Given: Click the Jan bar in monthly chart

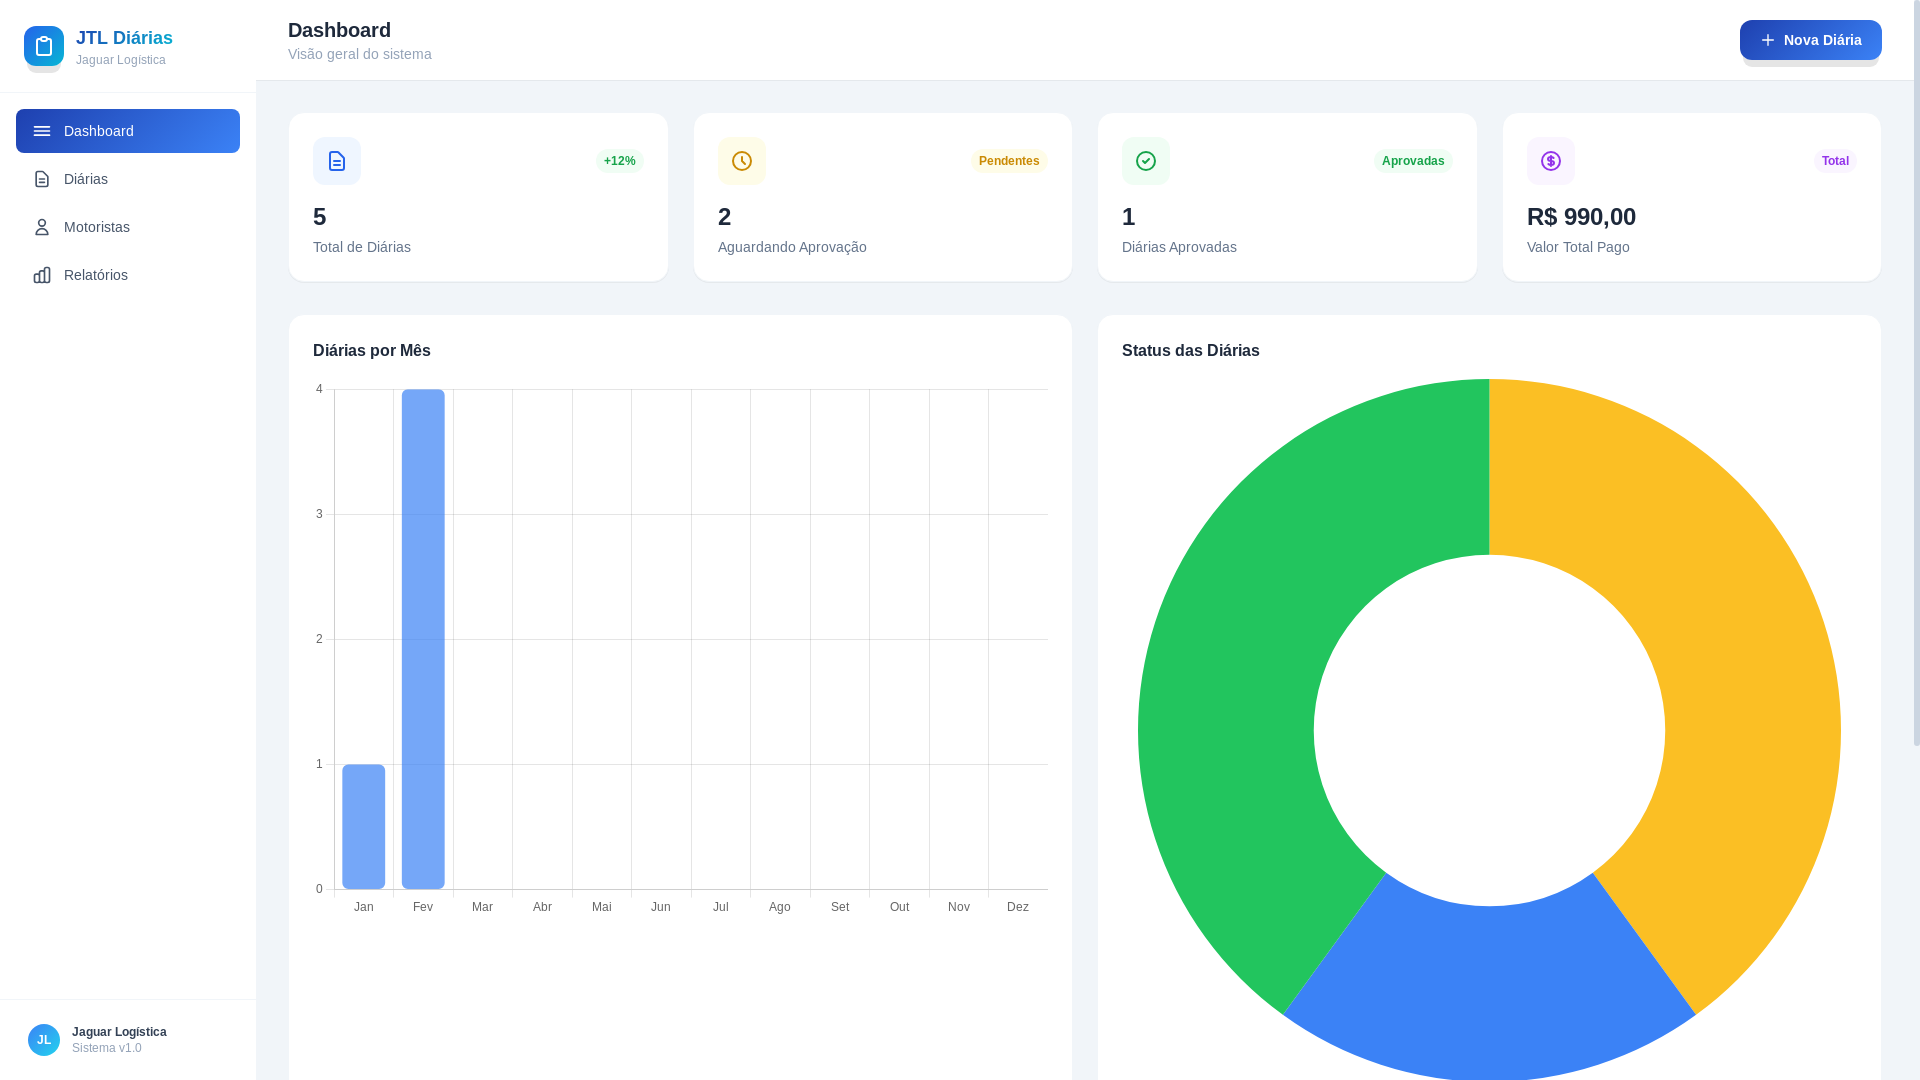Looking at the screenshot, I should [363, 827].
